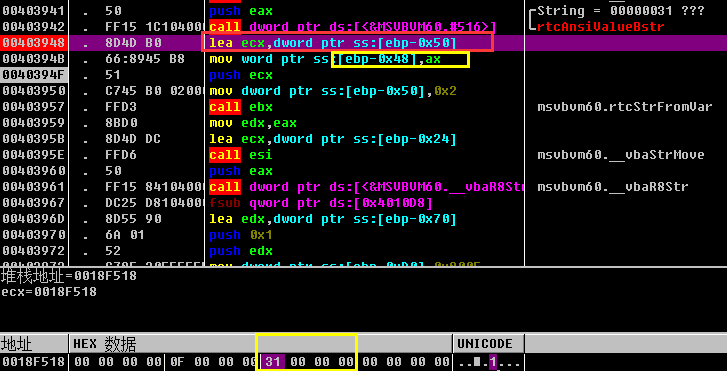
Task: Click the instruction lea ecx,dword ptr ss:[ebp-0x50]
Action: tap(333, 43)
